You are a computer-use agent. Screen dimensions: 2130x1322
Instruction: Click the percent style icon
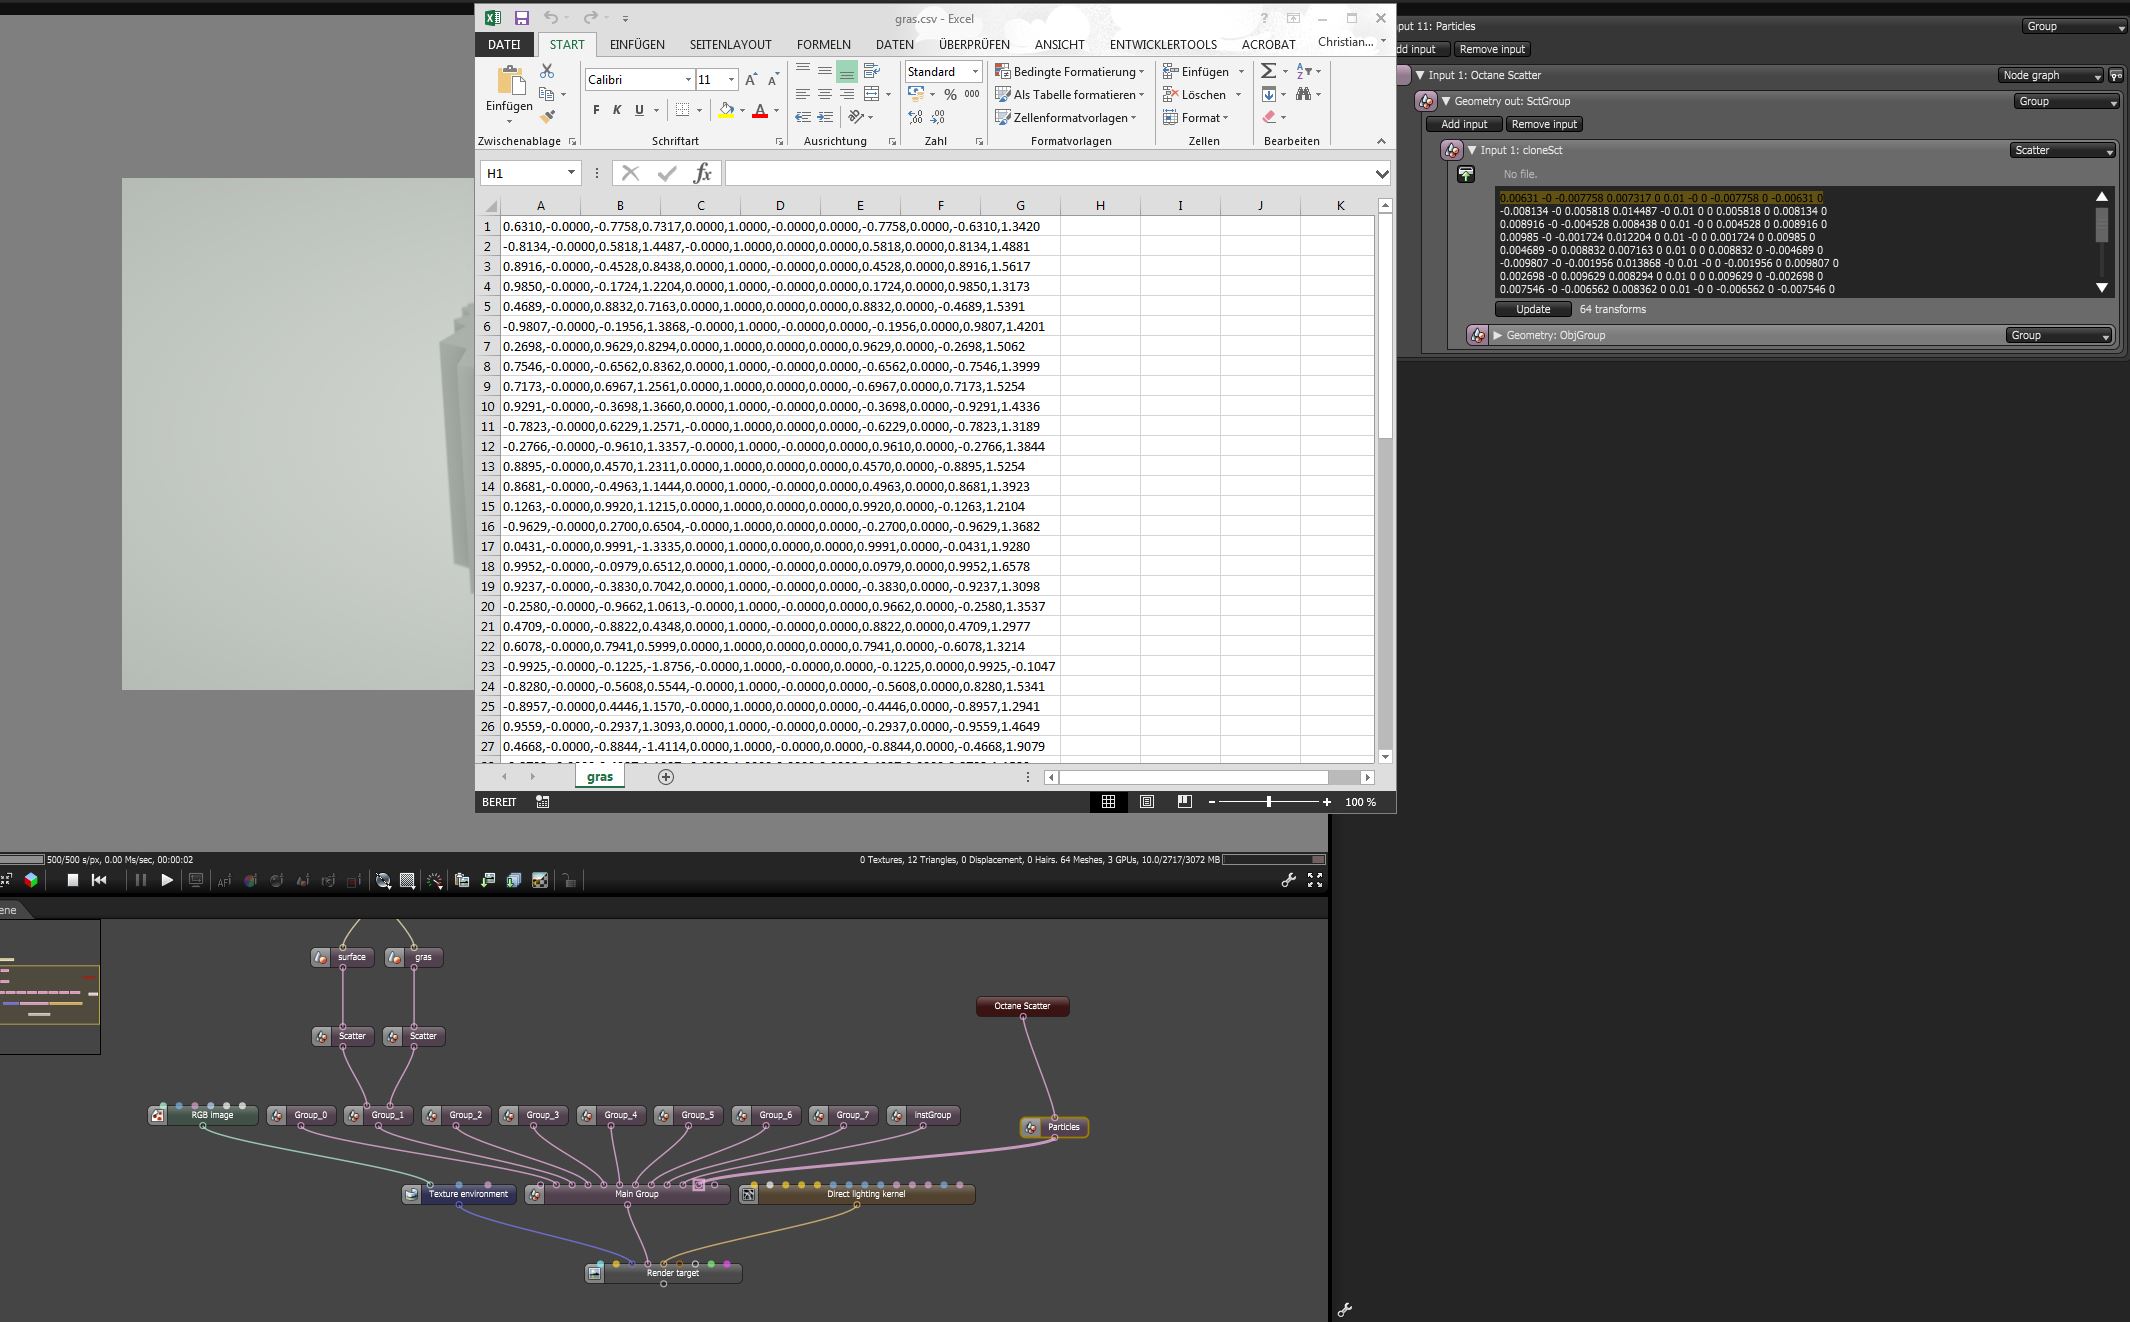pos(950,94)
